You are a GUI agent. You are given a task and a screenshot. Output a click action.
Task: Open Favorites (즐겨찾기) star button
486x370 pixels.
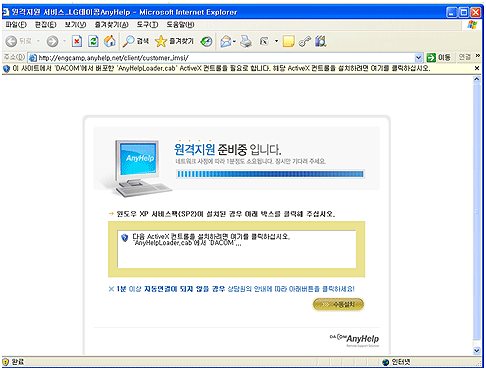(174, 41)
